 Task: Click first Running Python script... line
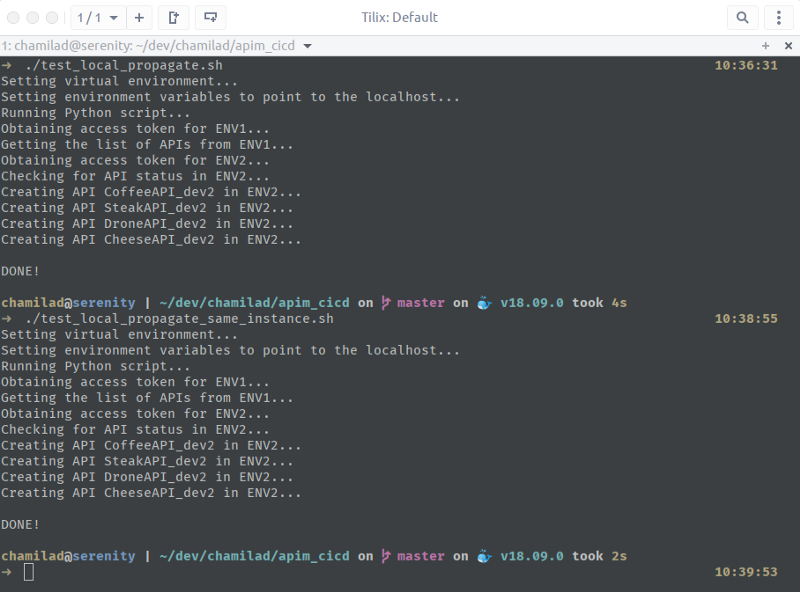tap(95, 113)
